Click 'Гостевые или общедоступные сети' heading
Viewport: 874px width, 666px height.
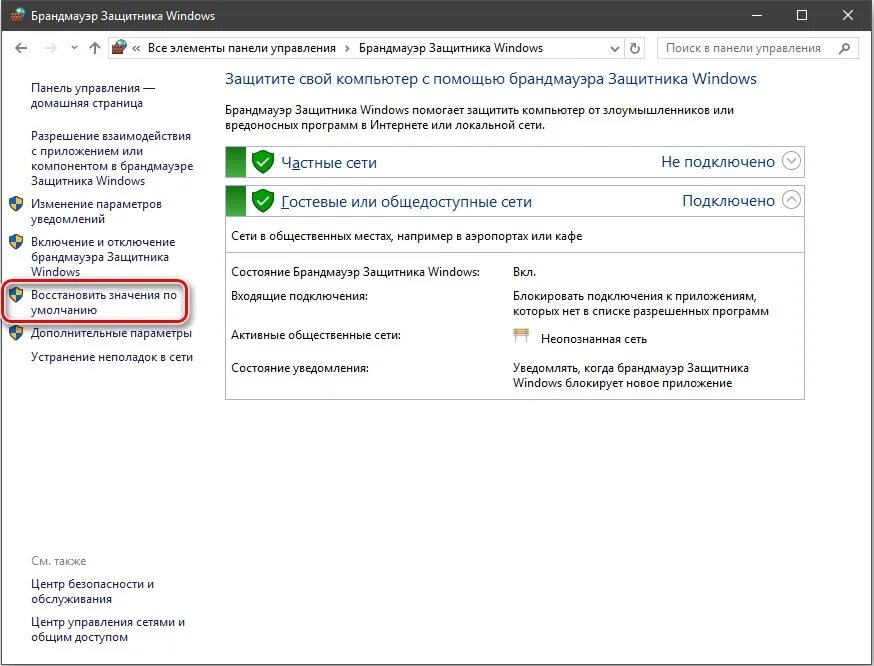coord(406,201)
